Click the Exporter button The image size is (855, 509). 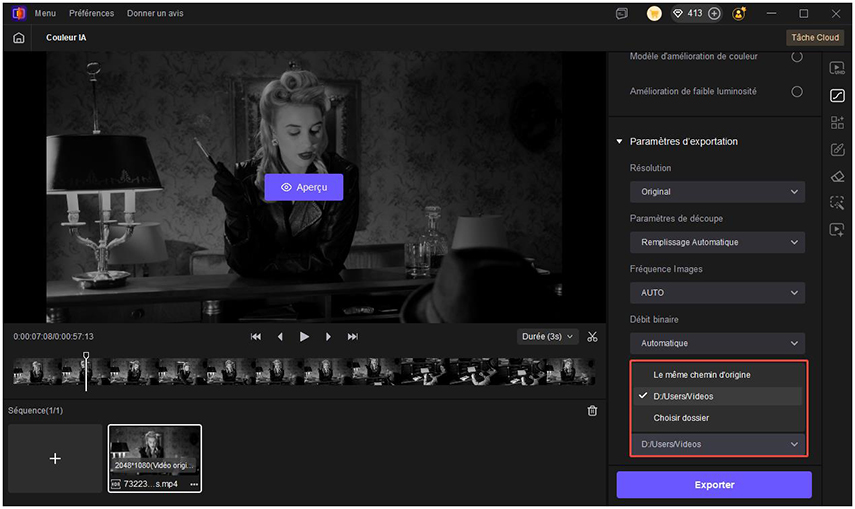714,484
